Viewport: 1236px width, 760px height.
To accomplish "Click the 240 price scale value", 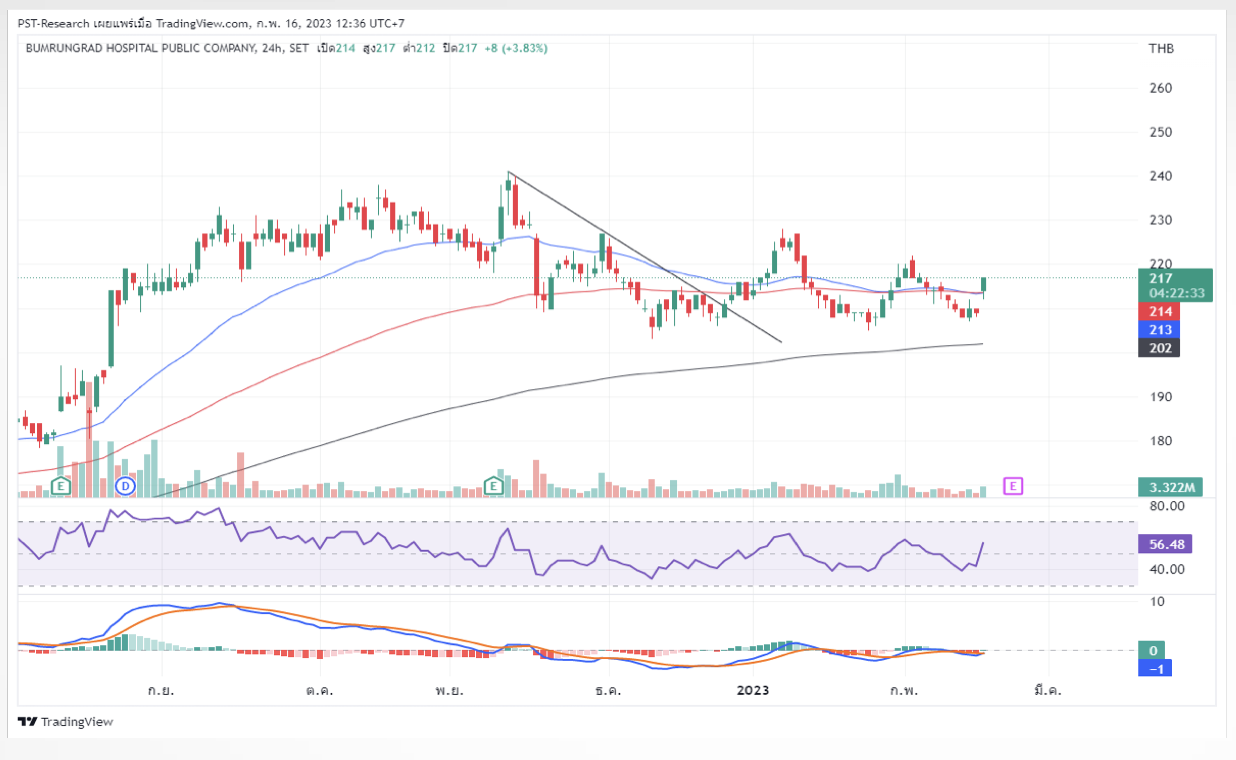I will (1161, 176).
